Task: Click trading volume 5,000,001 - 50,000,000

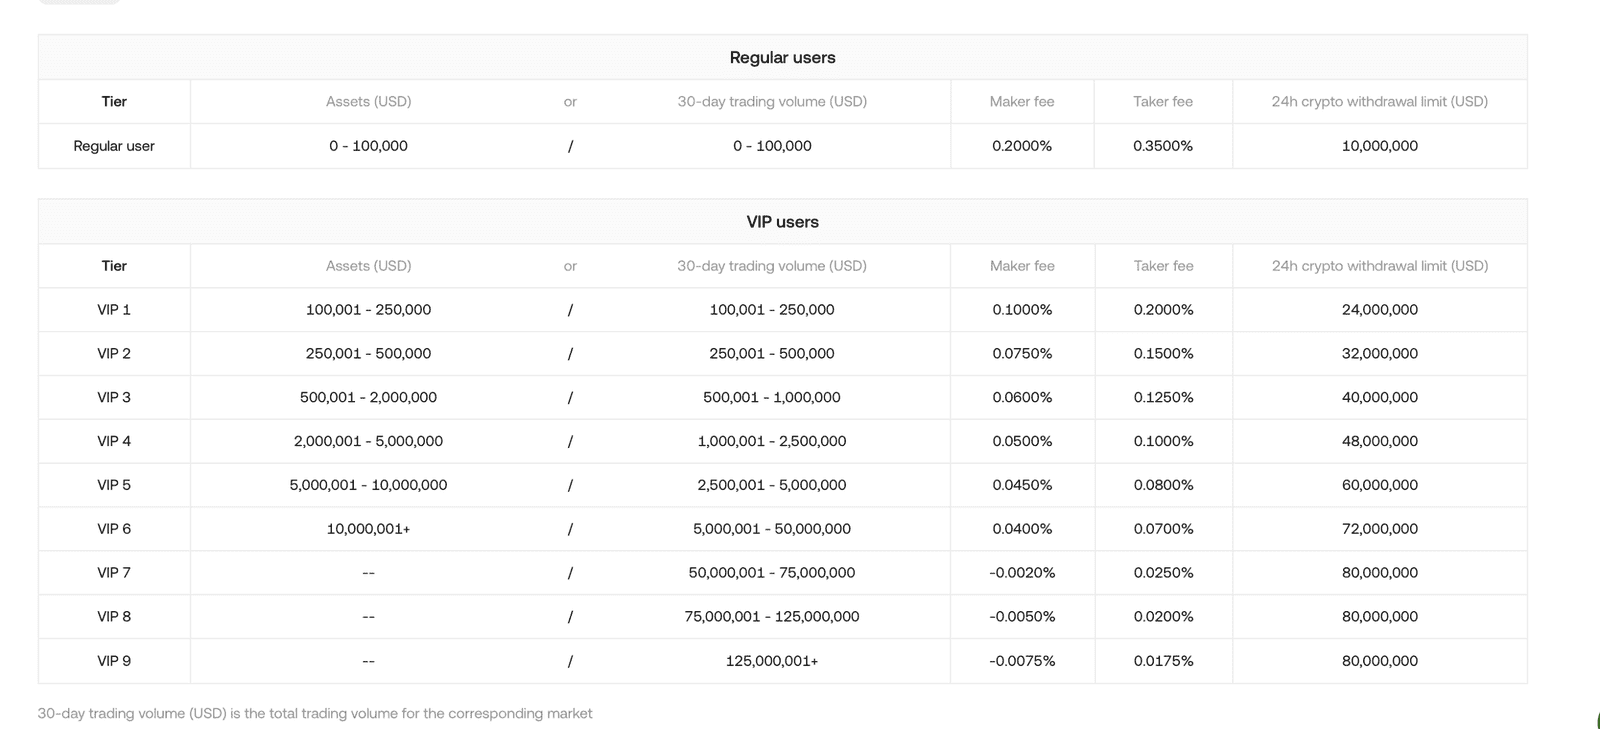Action: click(772, 529)
